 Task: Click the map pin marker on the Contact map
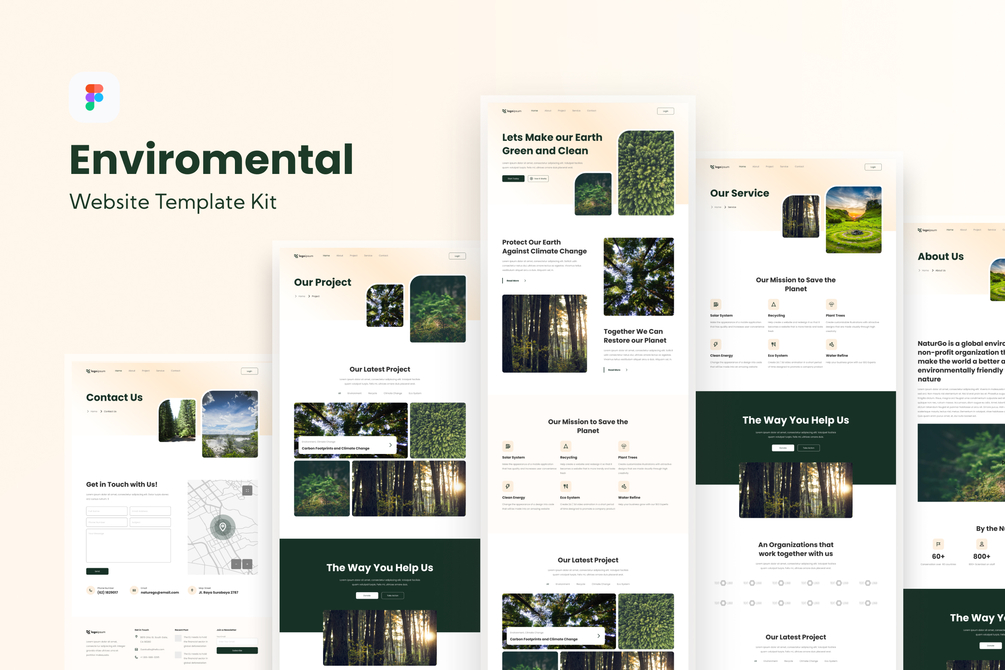(x=222, y=527)
